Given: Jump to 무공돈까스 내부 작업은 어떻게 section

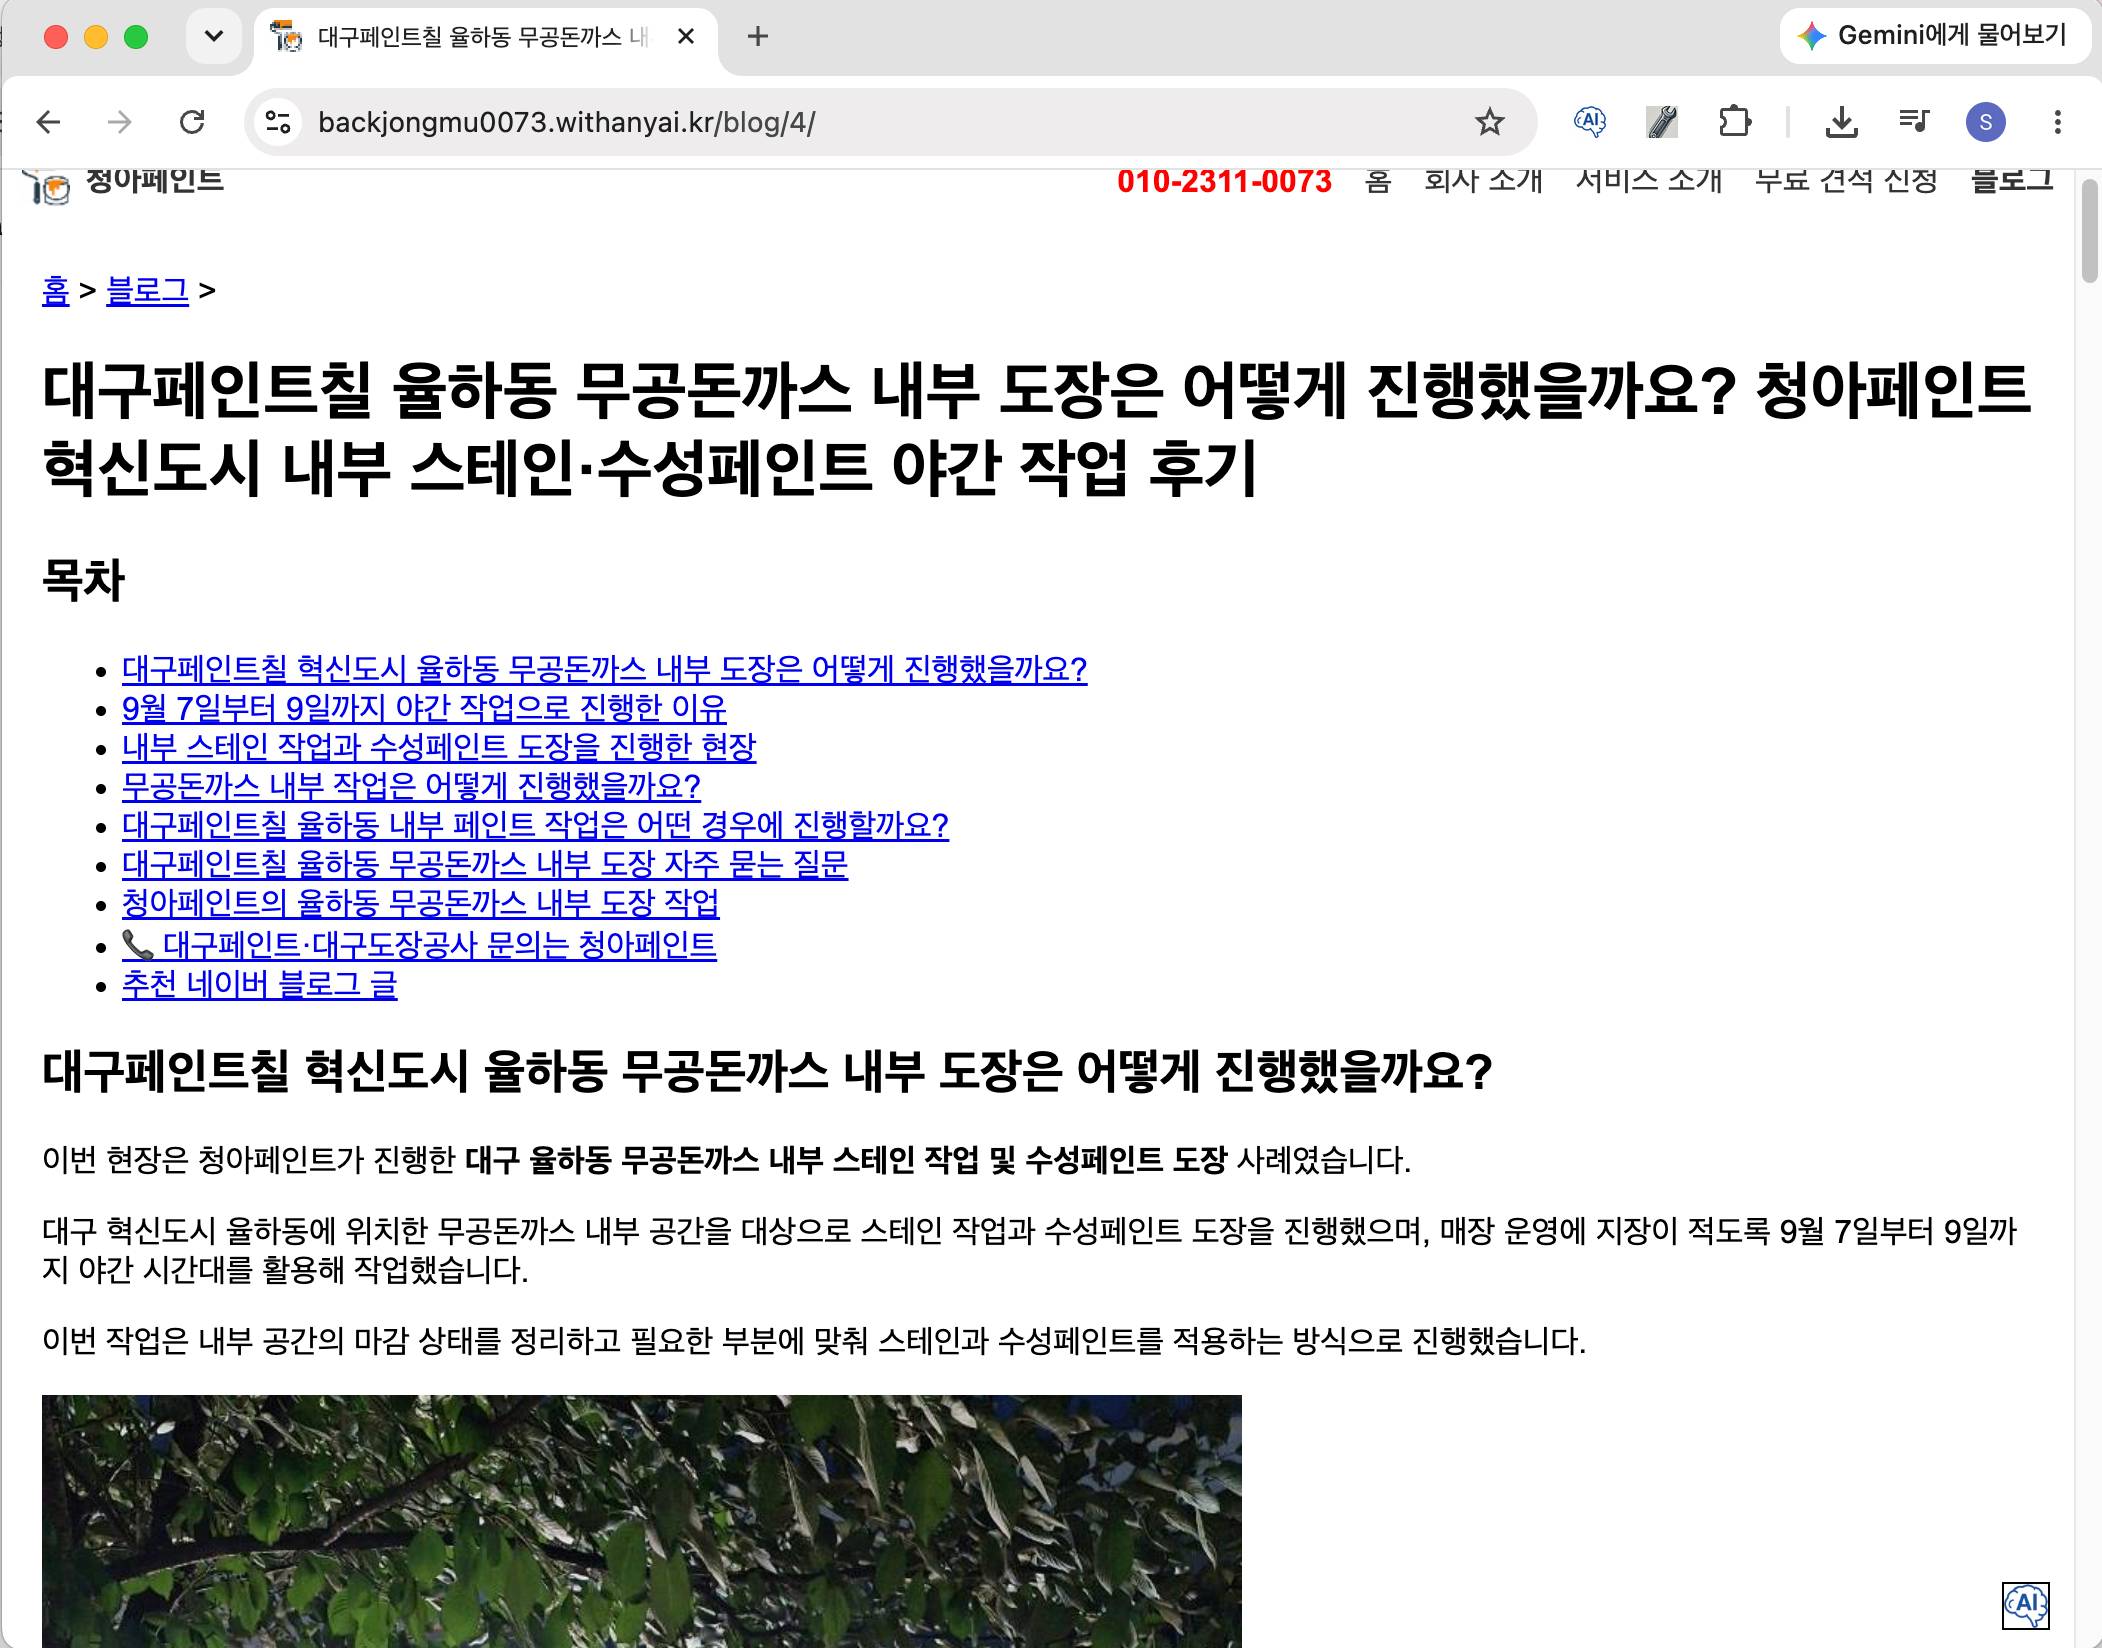Looking at the screenshot, I should (411, 786).
